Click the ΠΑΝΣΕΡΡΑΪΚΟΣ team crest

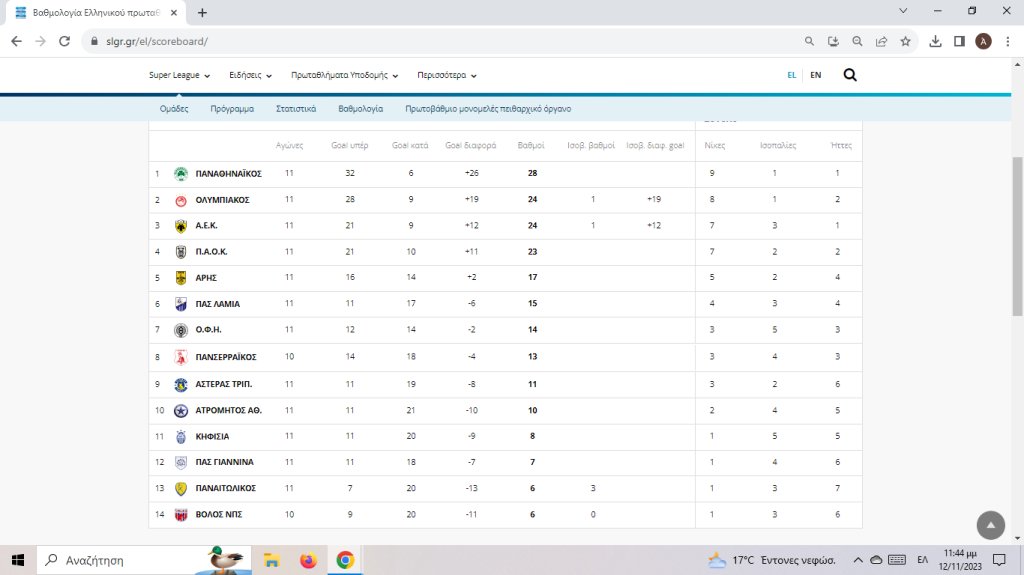(181, 357)
